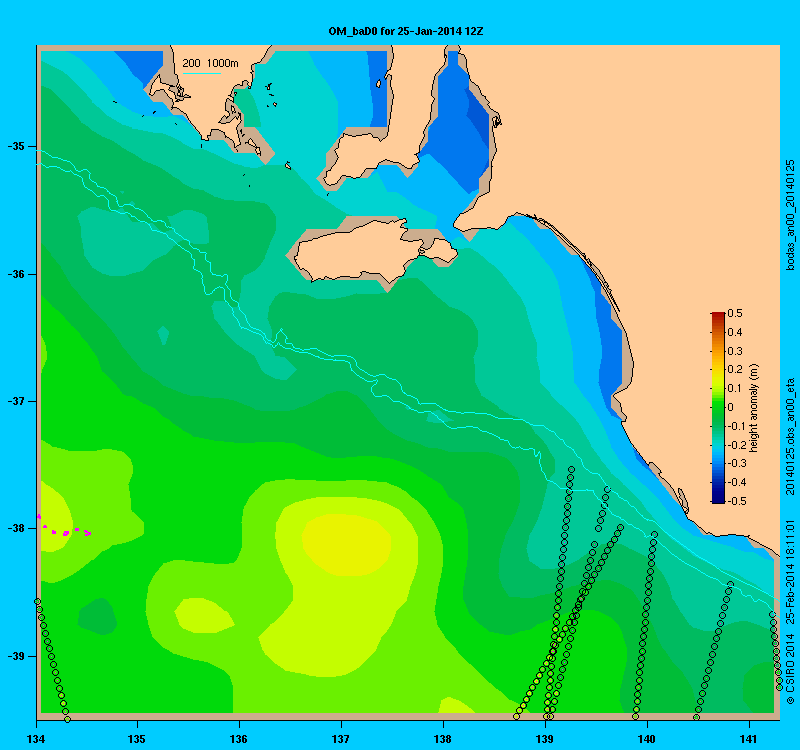Click the colorbar tick label "0.3"
The width and height of the screenshot is (800, 750).
click(735, 351)
